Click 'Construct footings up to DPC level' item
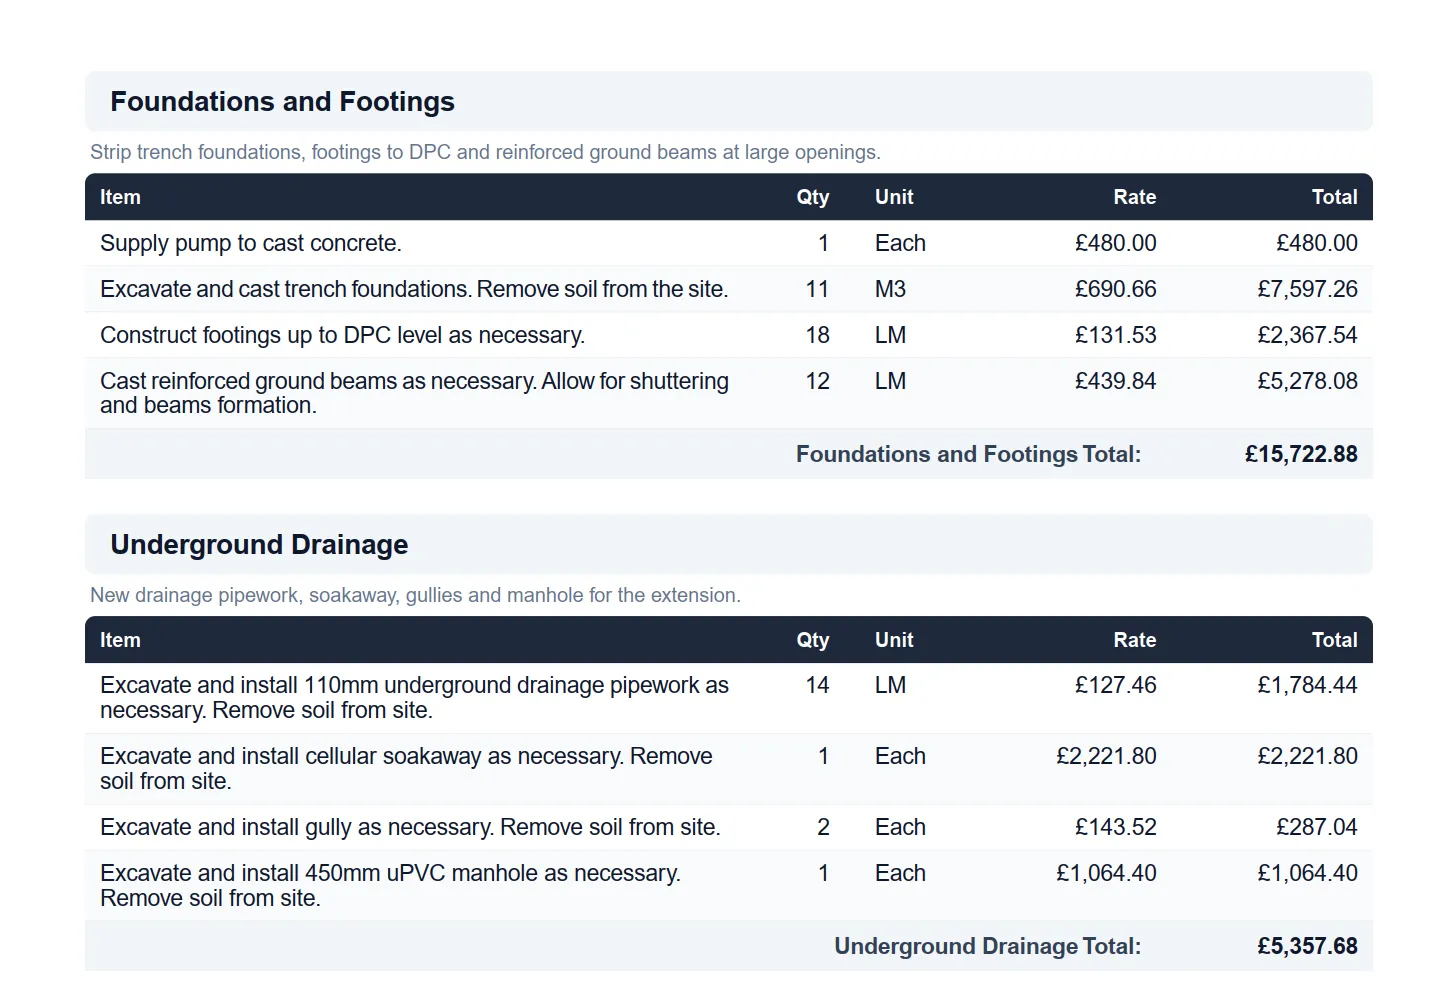Image resolution: width=1452 pixels, height=1002 pixels. [342, 335]
